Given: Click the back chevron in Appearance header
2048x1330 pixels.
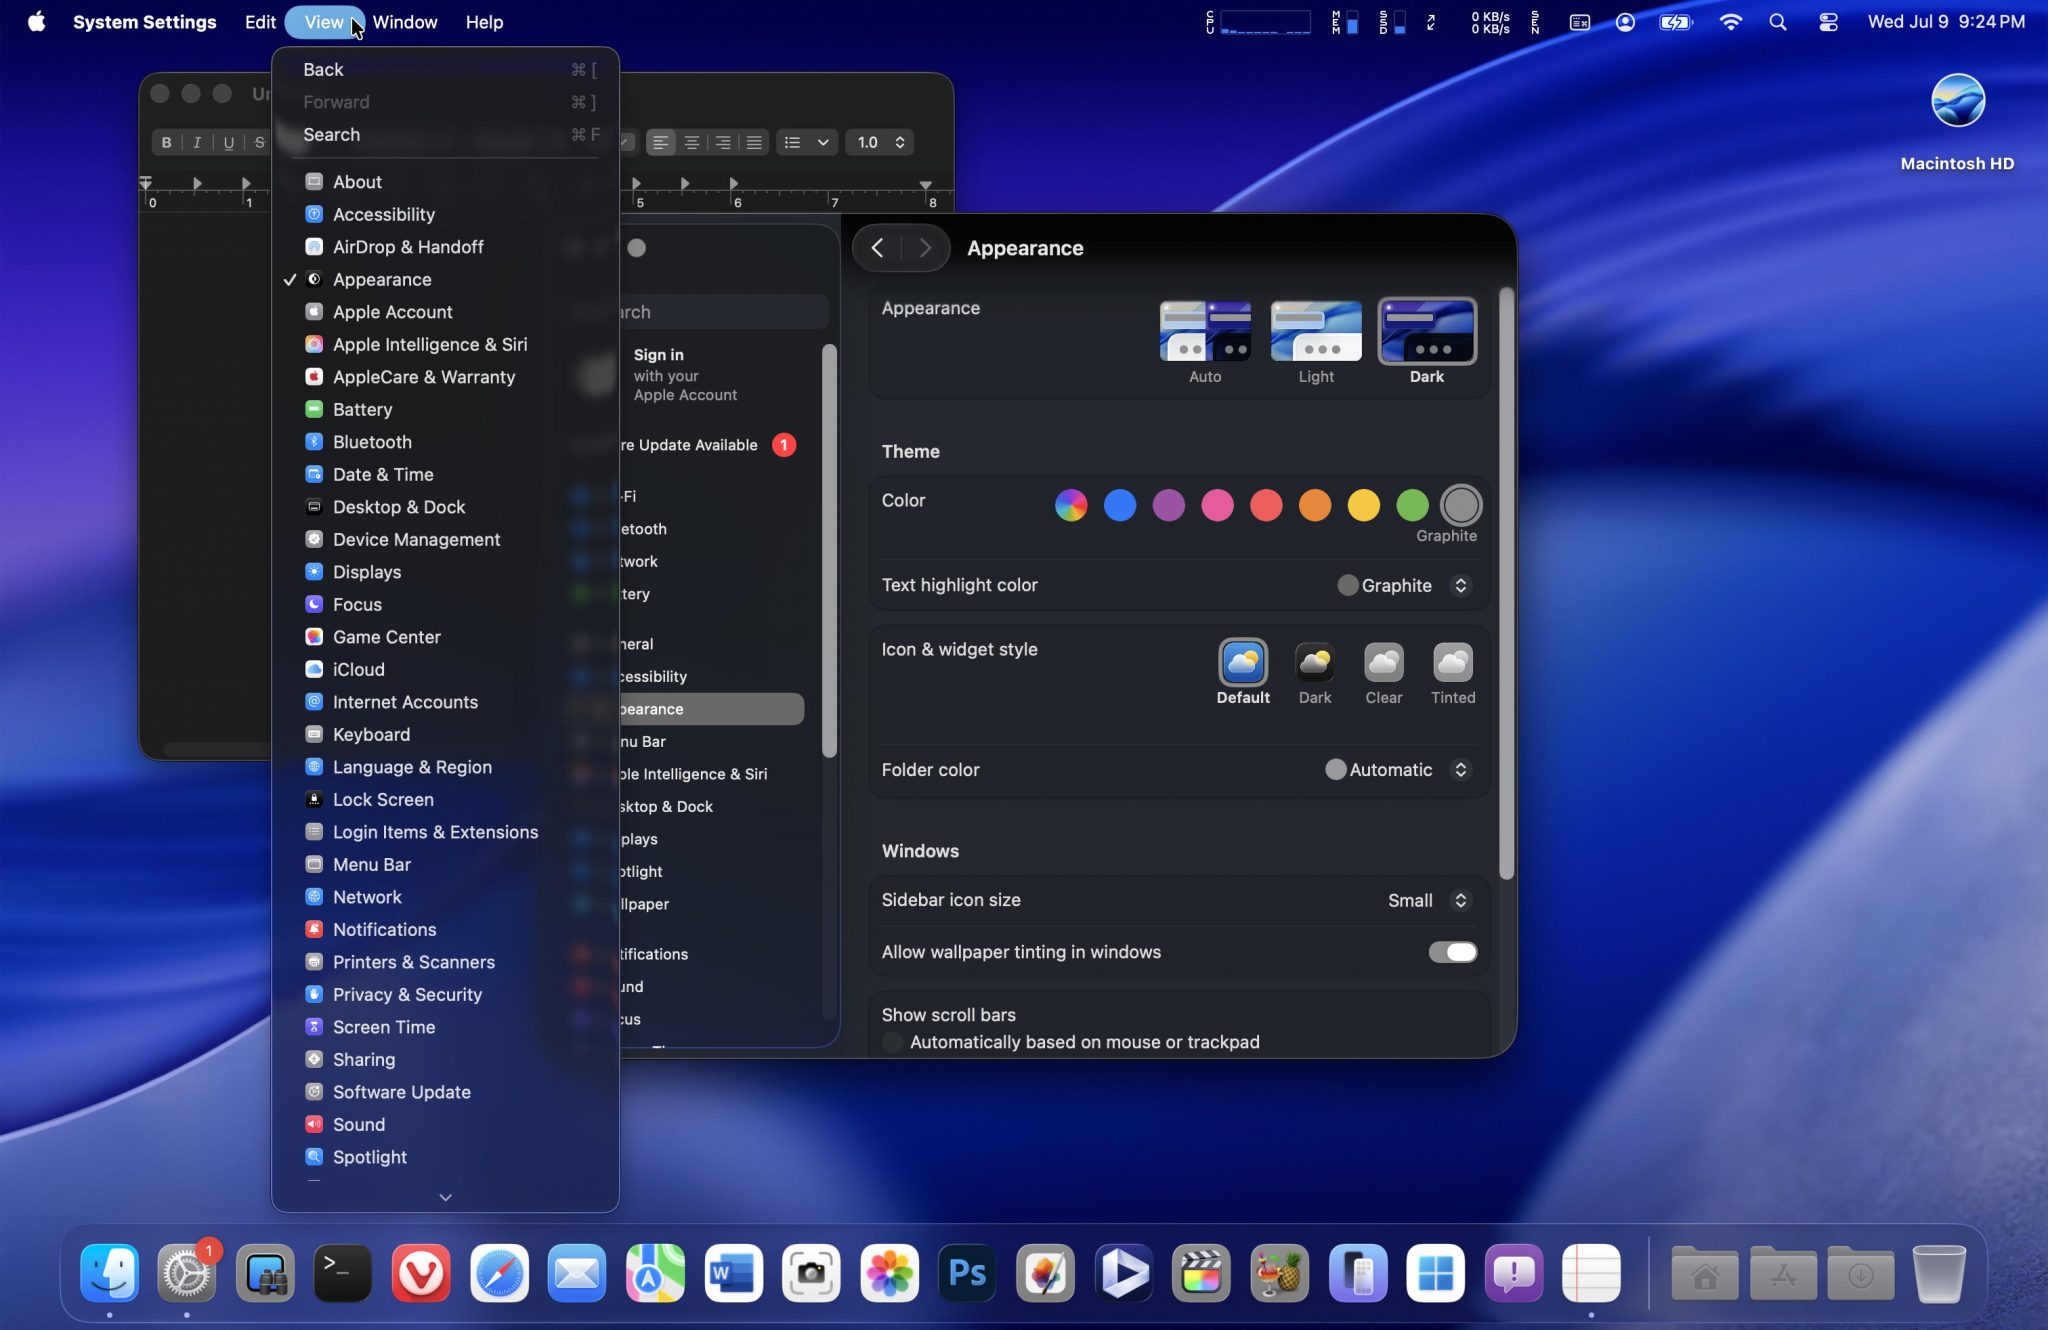Looking at the screenshot, I should point(877,248).
